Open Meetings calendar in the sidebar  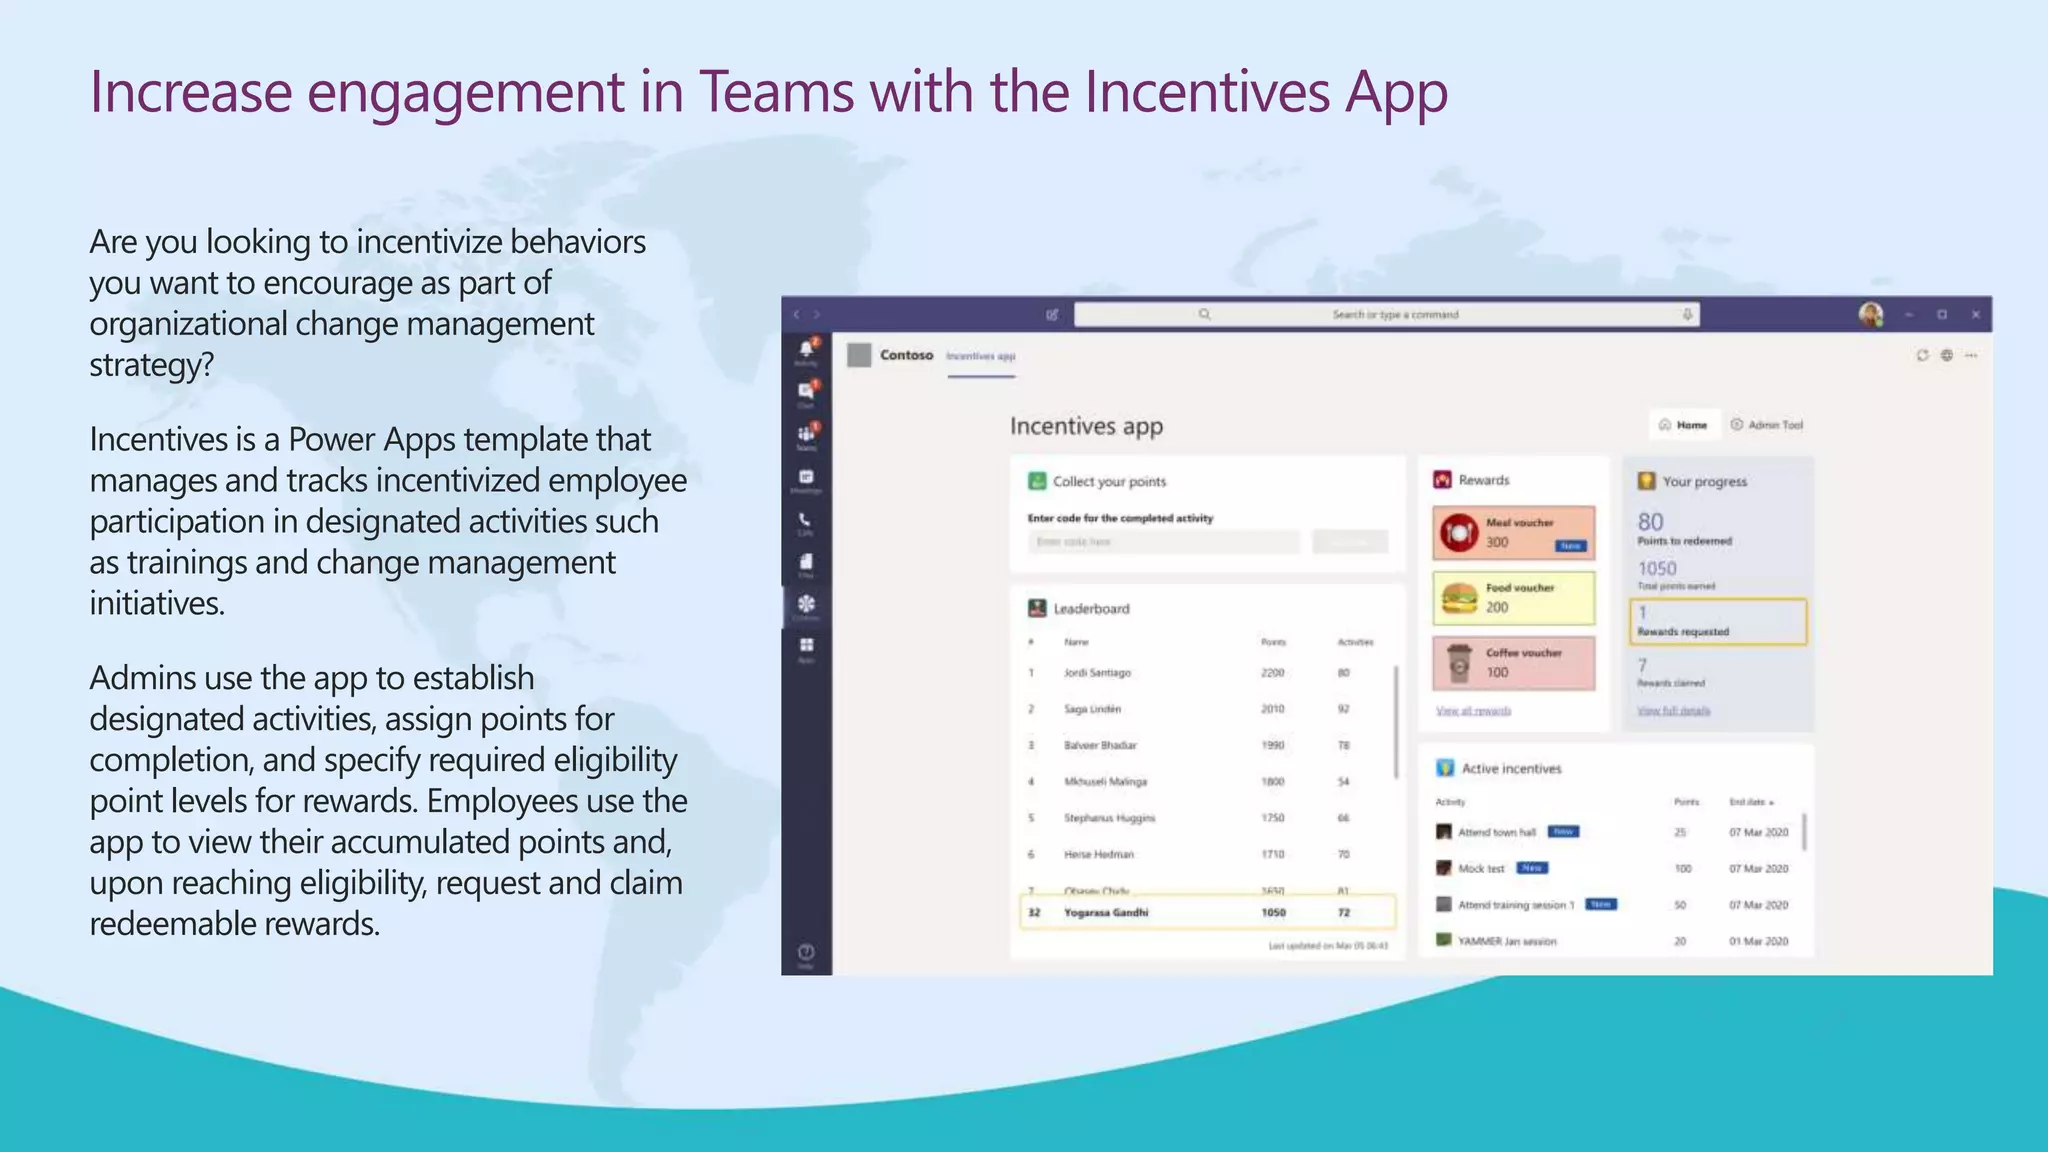[806, 480]
